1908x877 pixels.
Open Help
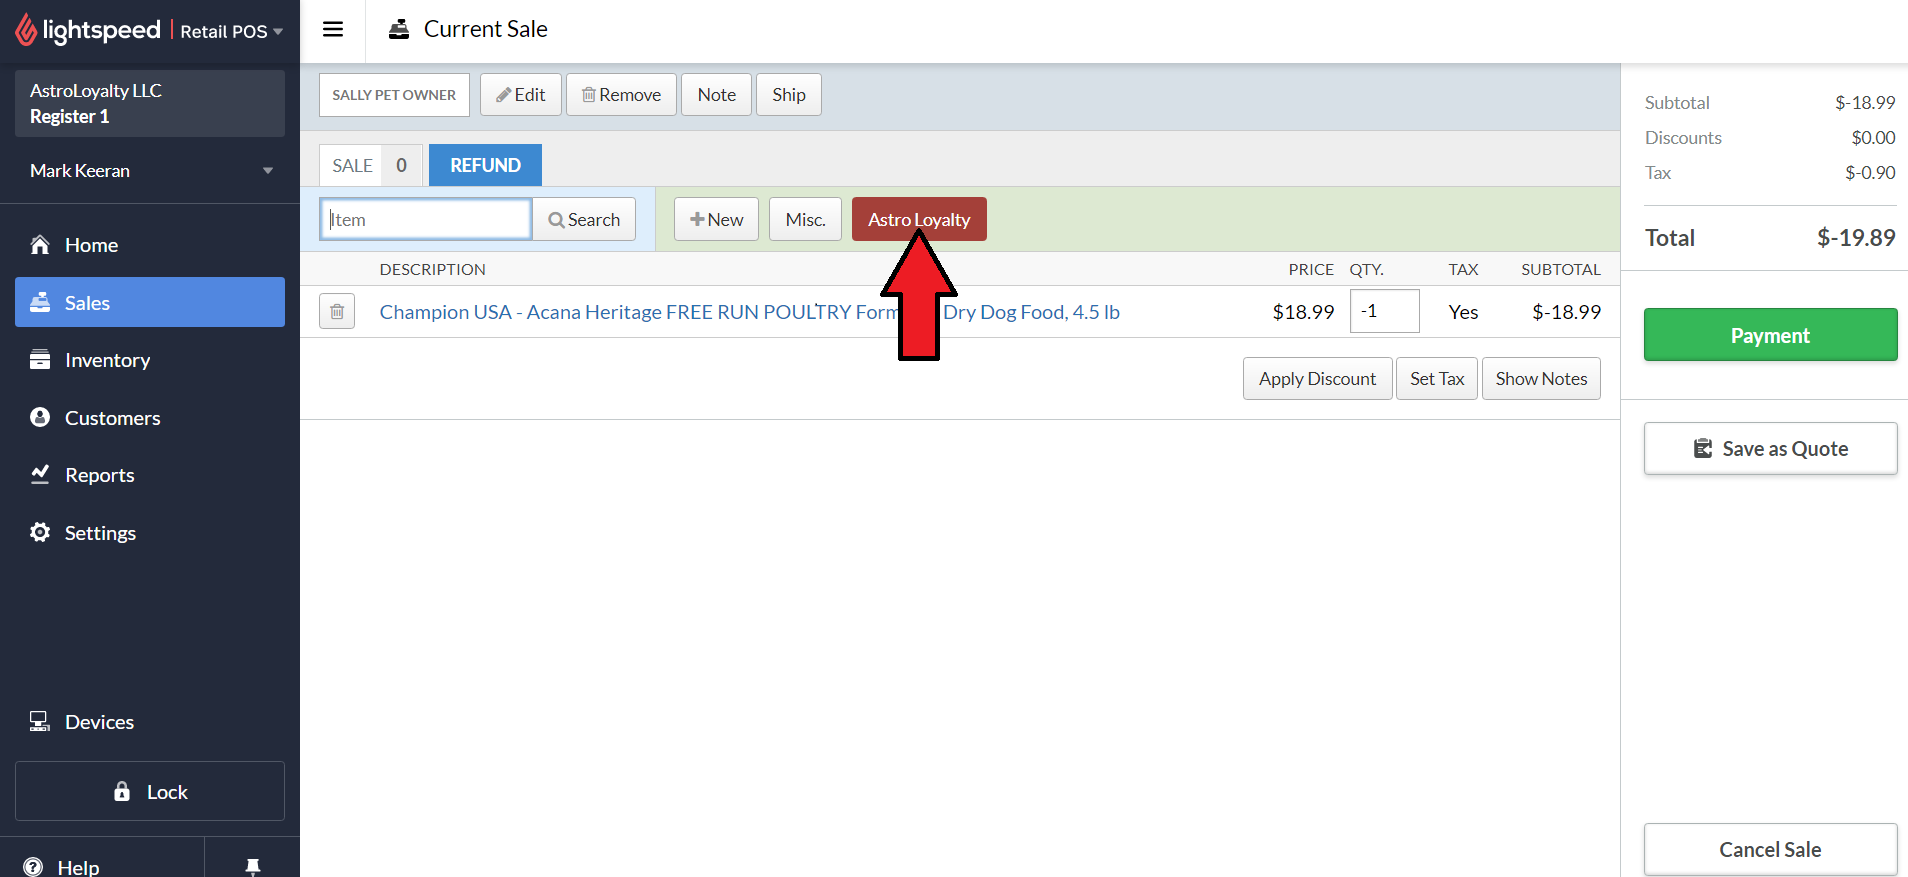pyautogui.click(x=62, y=866)
